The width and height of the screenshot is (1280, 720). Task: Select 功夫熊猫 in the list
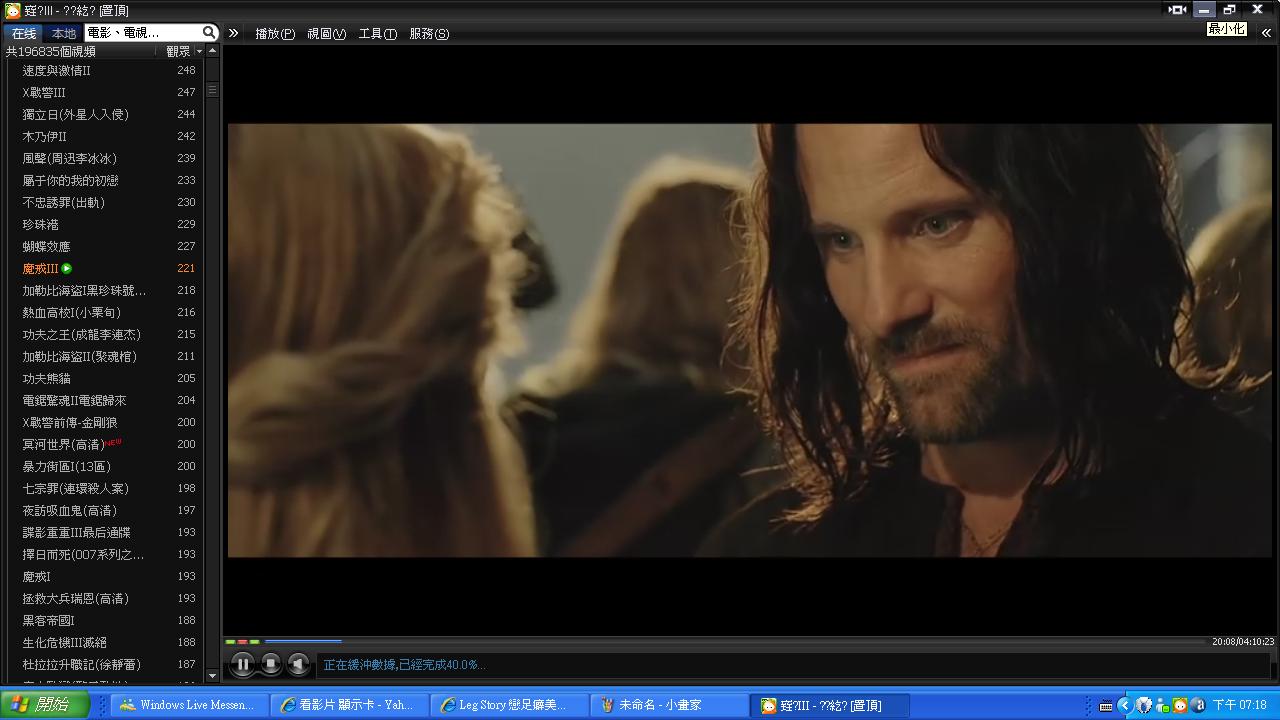click(x=47, y=379)
